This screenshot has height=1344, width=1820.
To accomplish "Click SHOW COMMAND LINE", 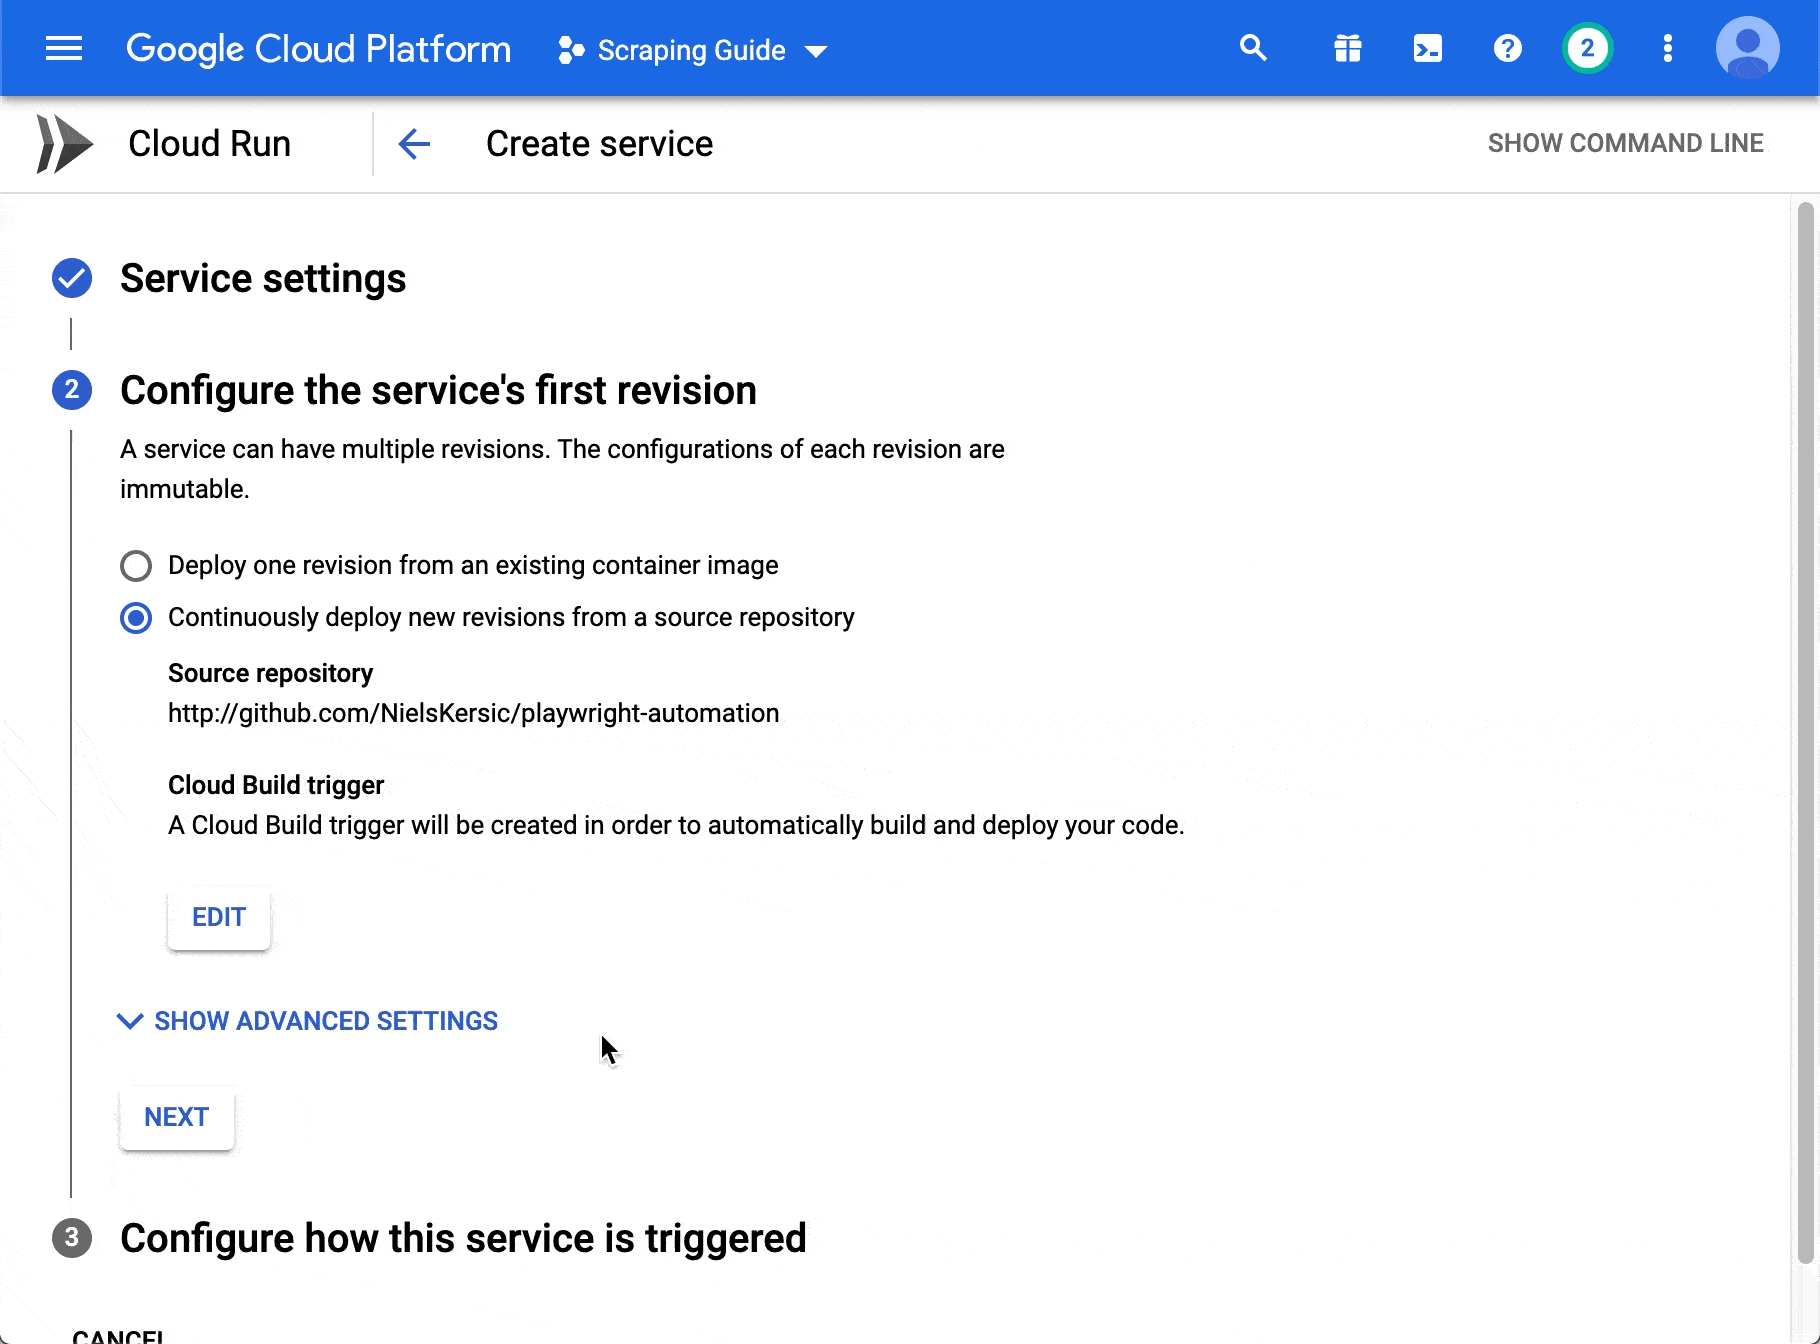I will (x=1626, y=143).
